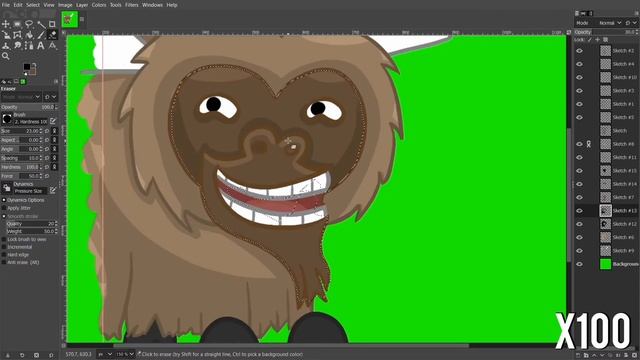Open the tool options tab configuration menu
640x360 pixels.
pyautogui.click(x=56, y=82)
